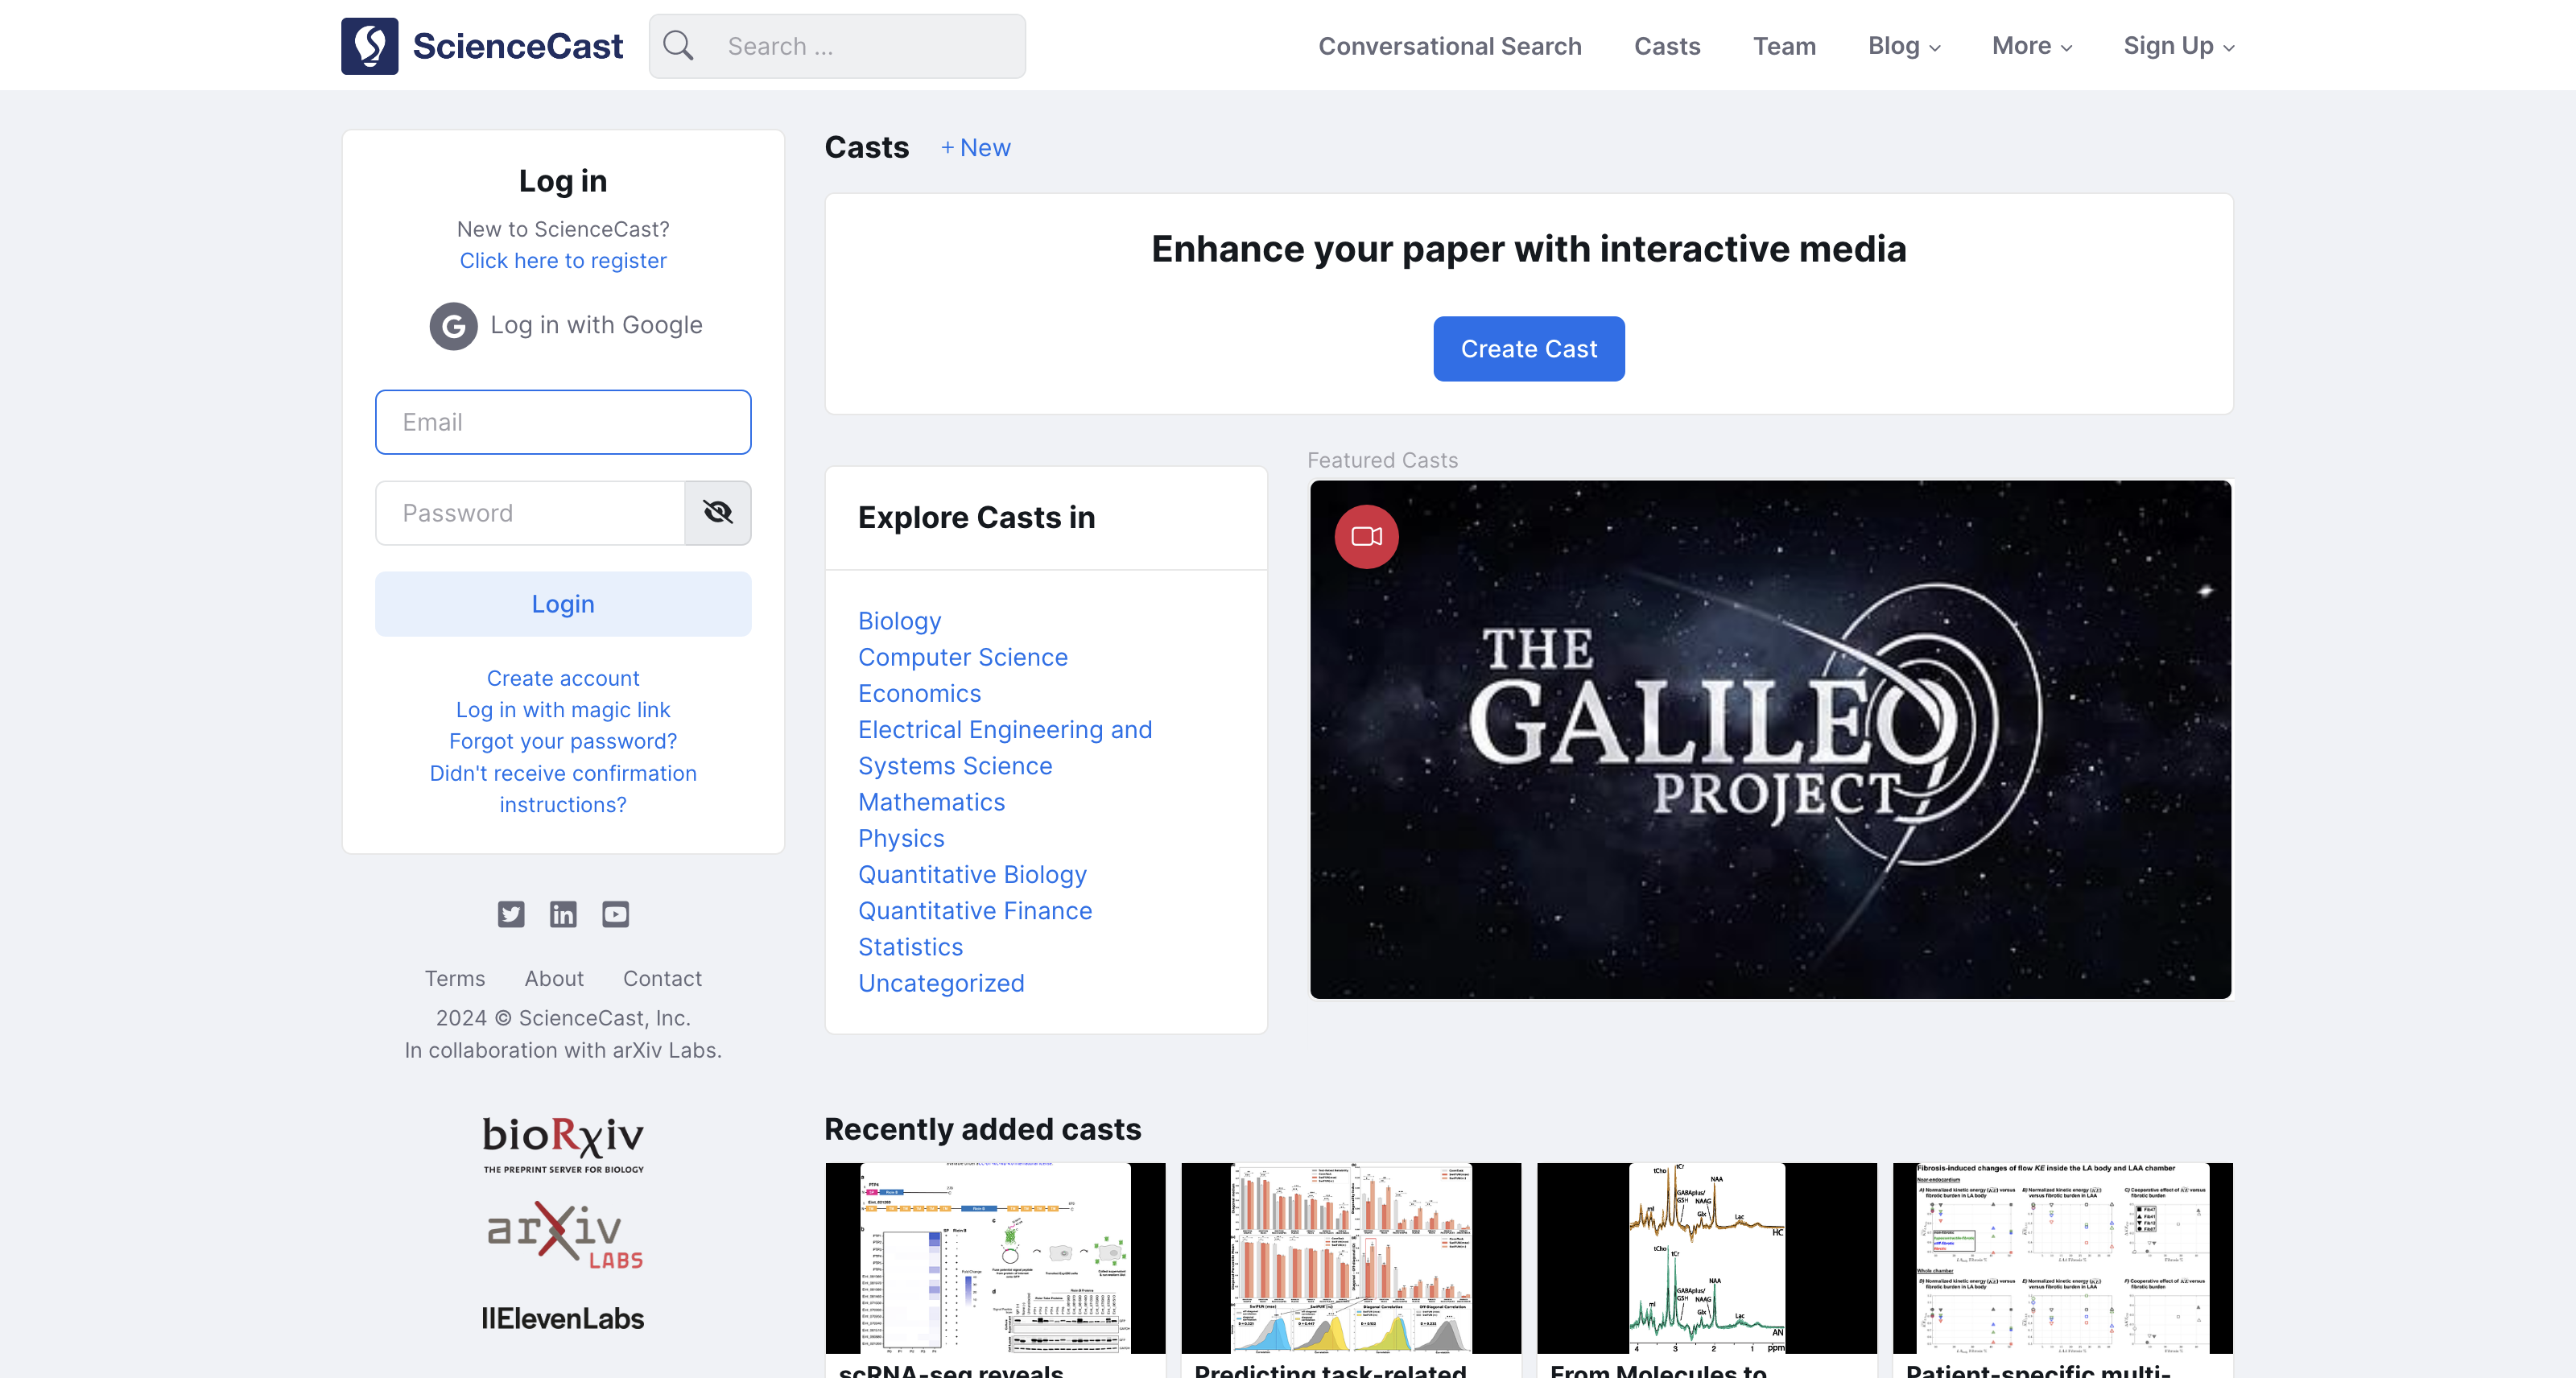Explore Biology casts
Image resolution: width=2576 pixels, height=1378 pixels.
click(x=899, y=621)
